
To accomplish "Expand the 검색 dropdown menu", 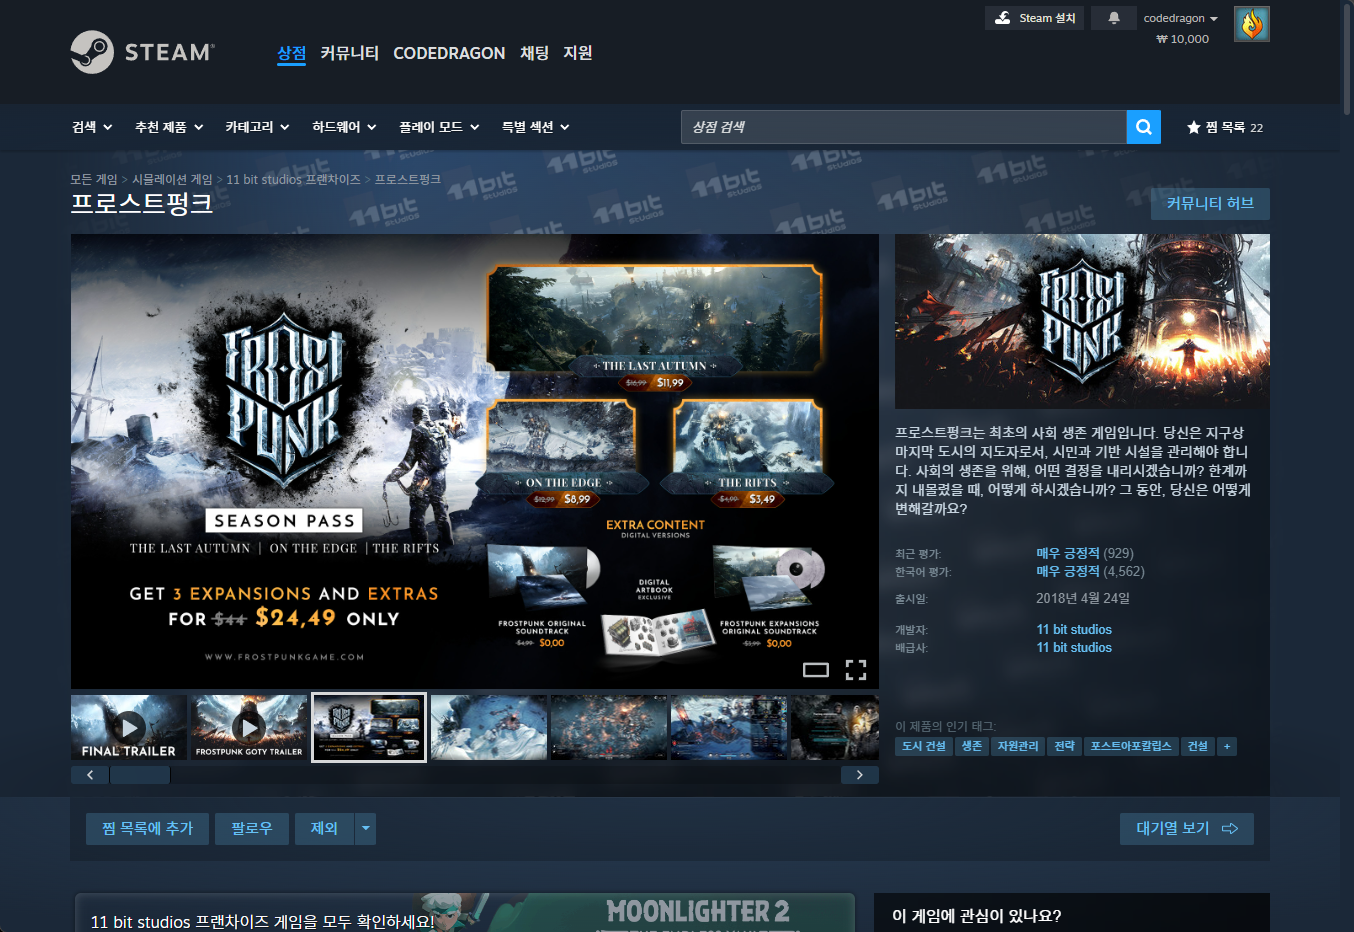I will pyautogui.click(x=92, y=127).
